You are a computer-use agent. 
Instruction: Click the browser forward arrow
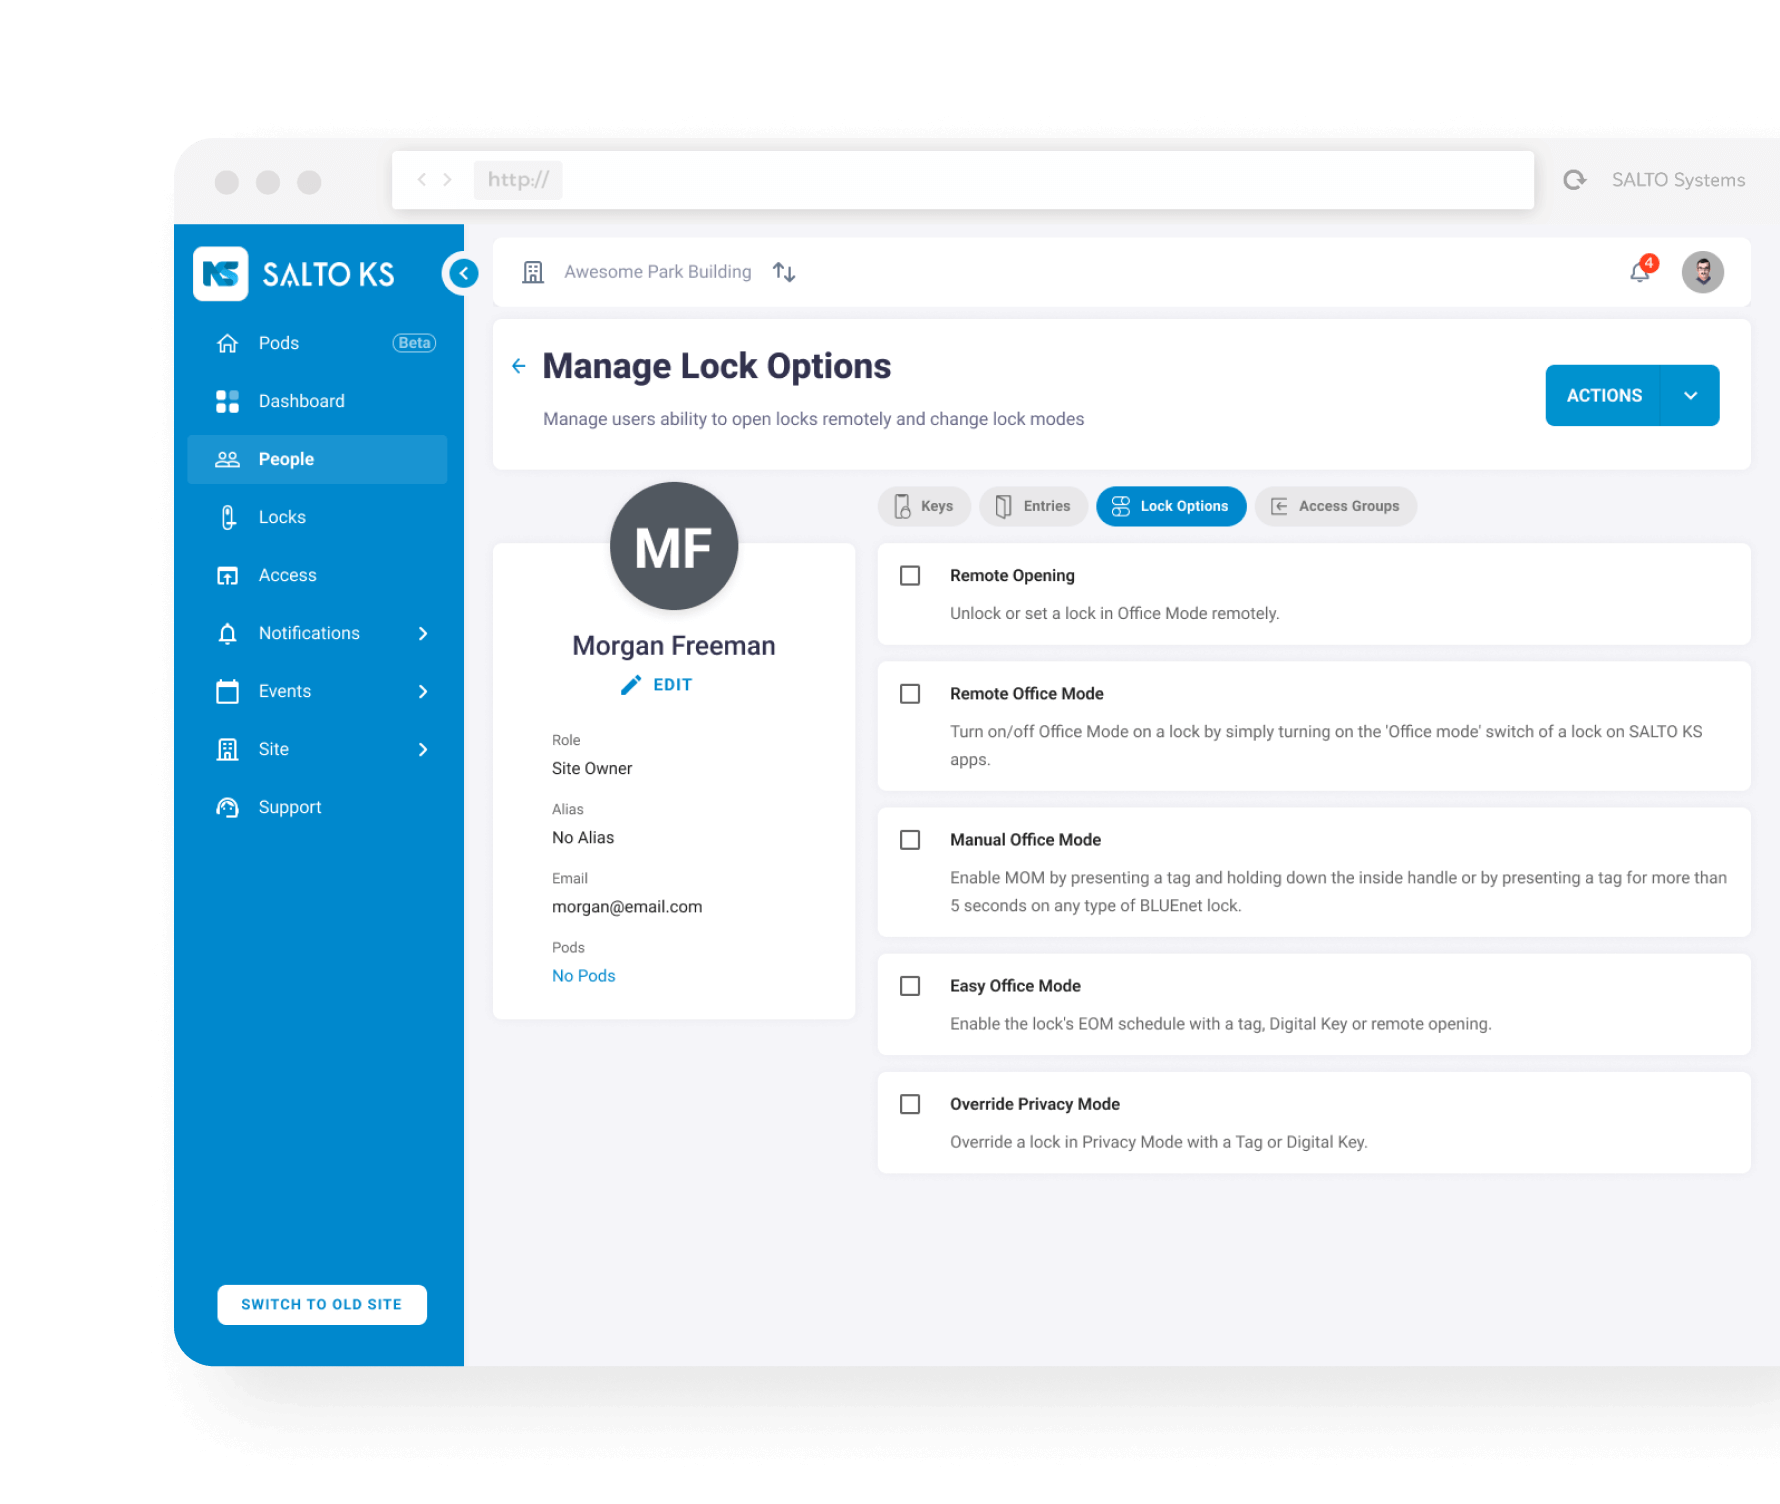tap(447, 180)
